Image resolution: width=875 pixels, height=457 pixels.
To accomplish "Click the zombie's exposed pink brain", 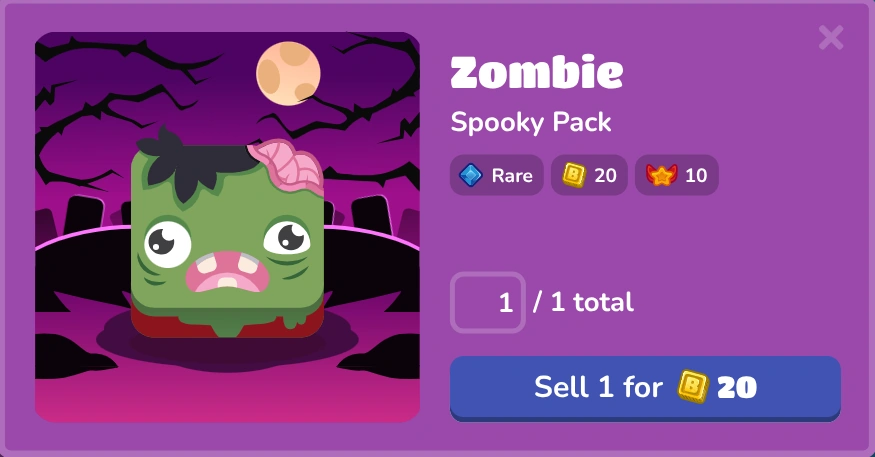I will tap(288, 166).
